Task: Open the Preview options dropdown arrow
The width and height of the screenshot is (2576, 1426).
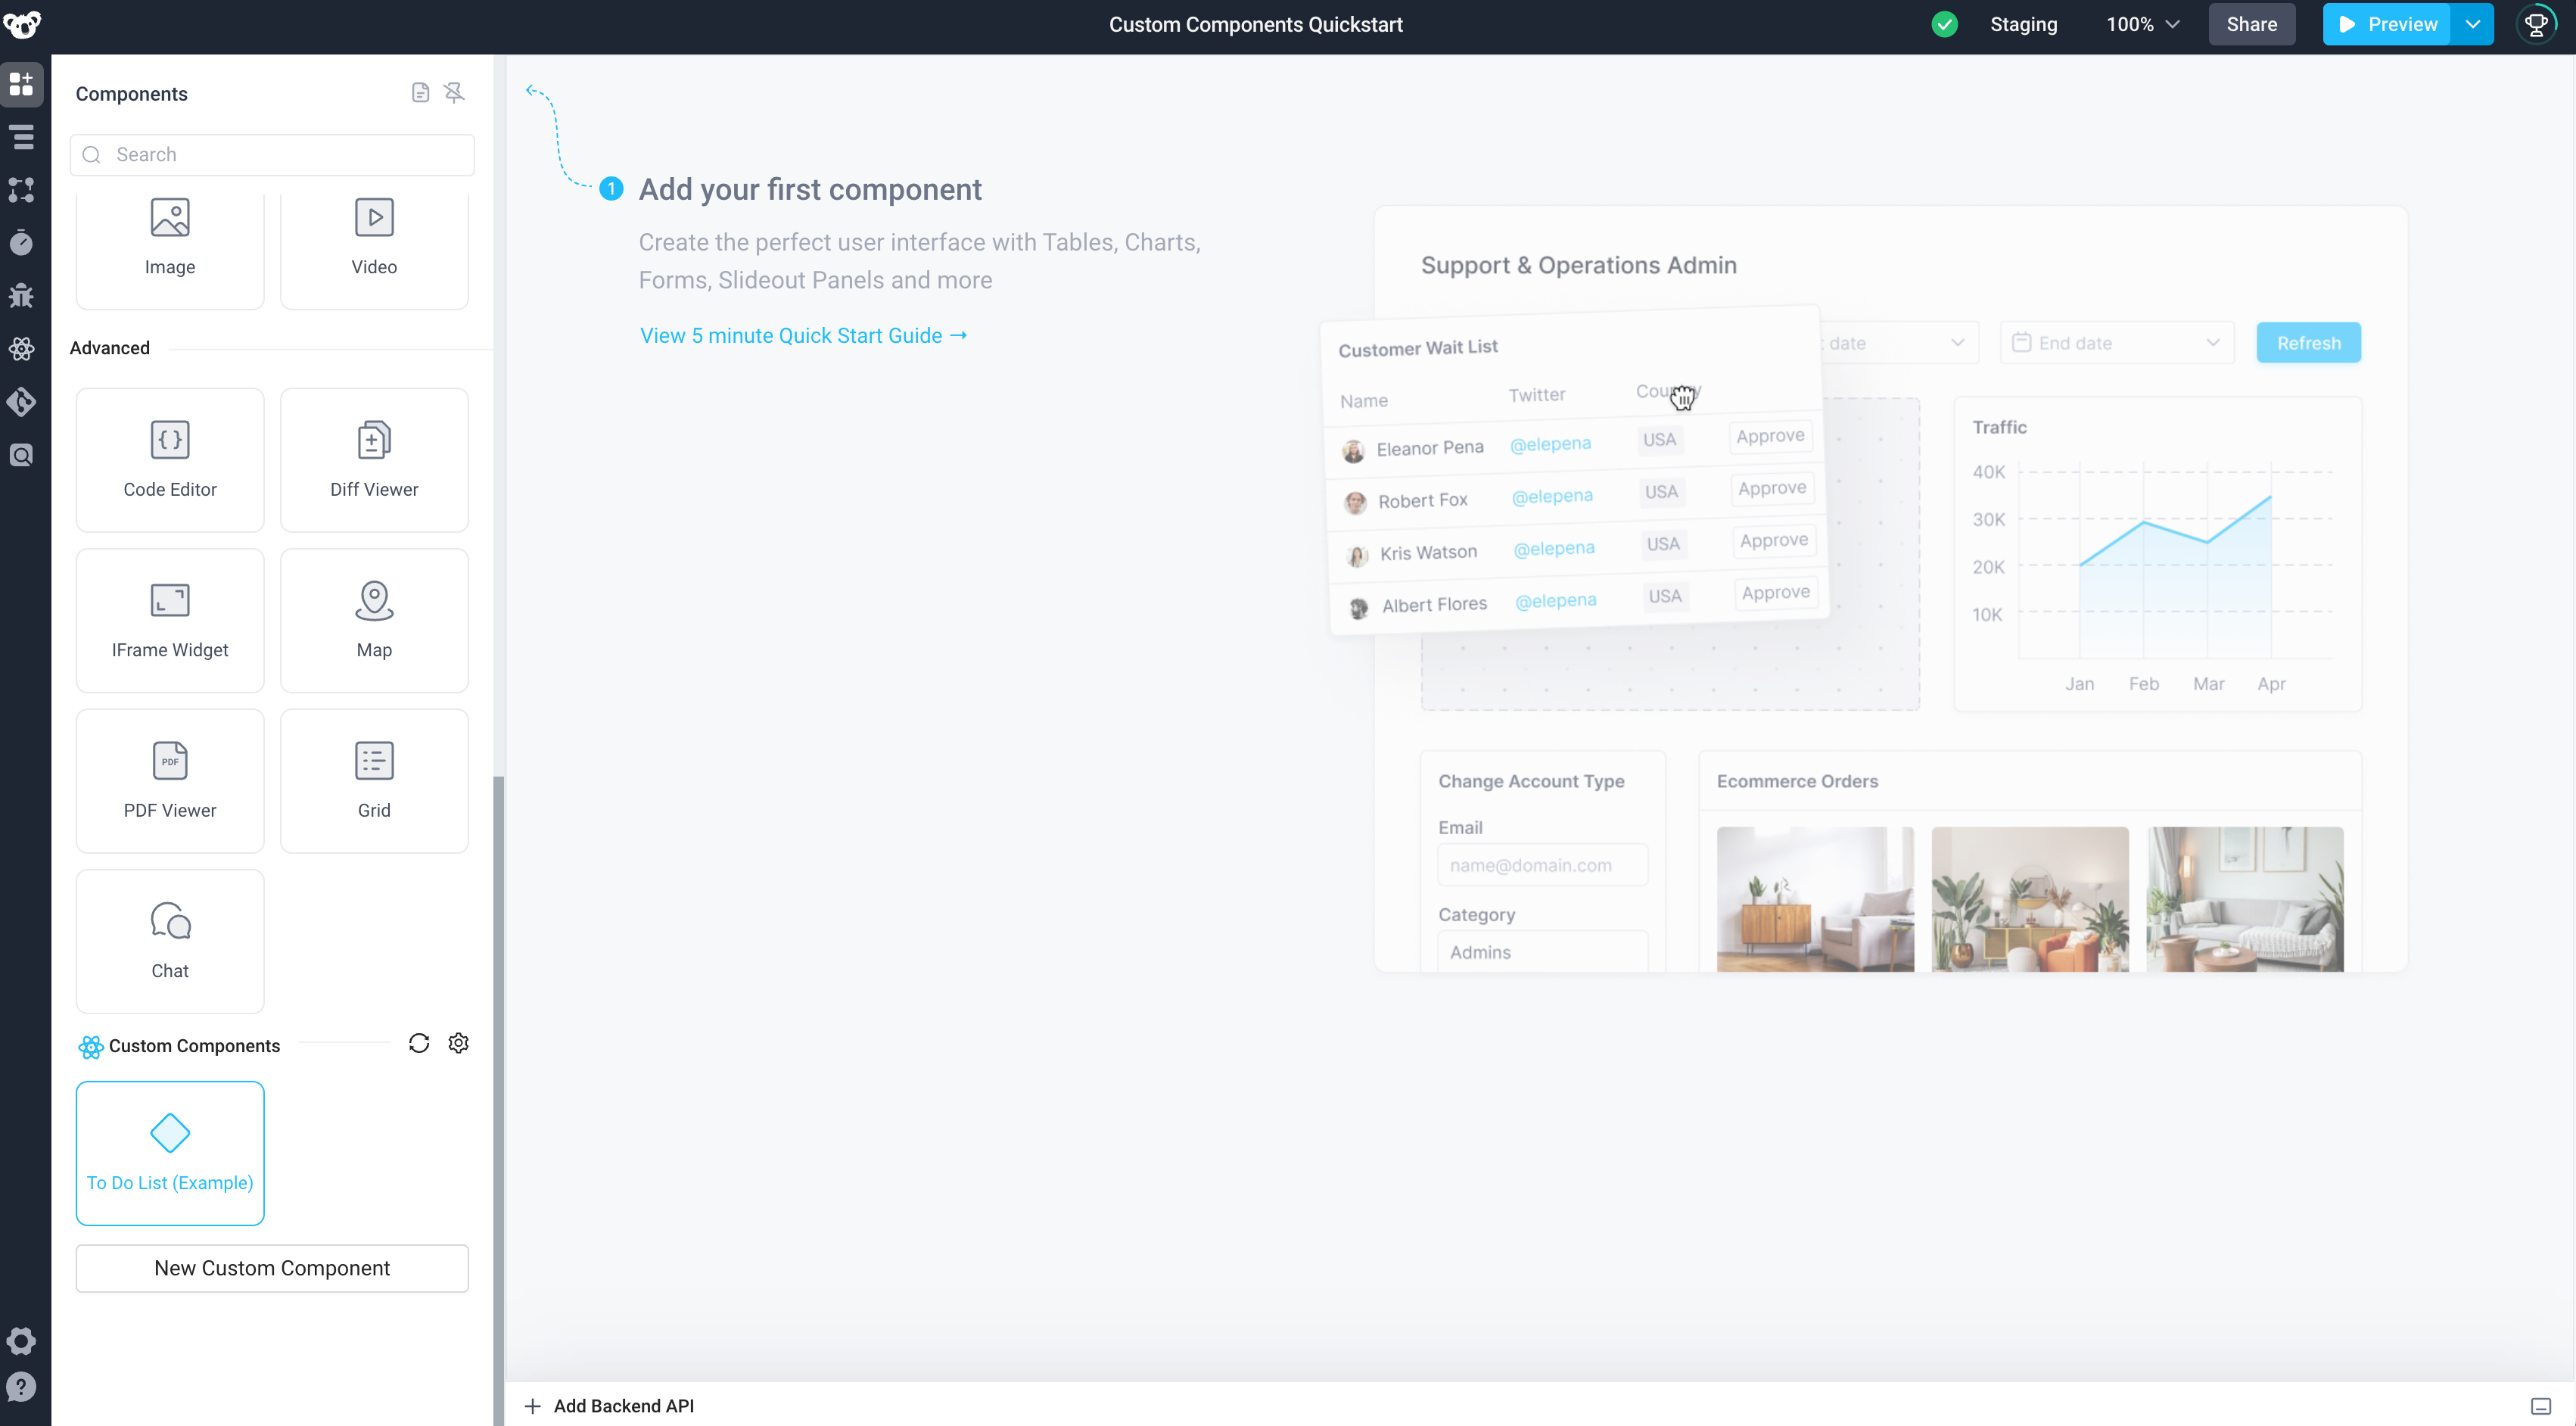Action: 2472,24
